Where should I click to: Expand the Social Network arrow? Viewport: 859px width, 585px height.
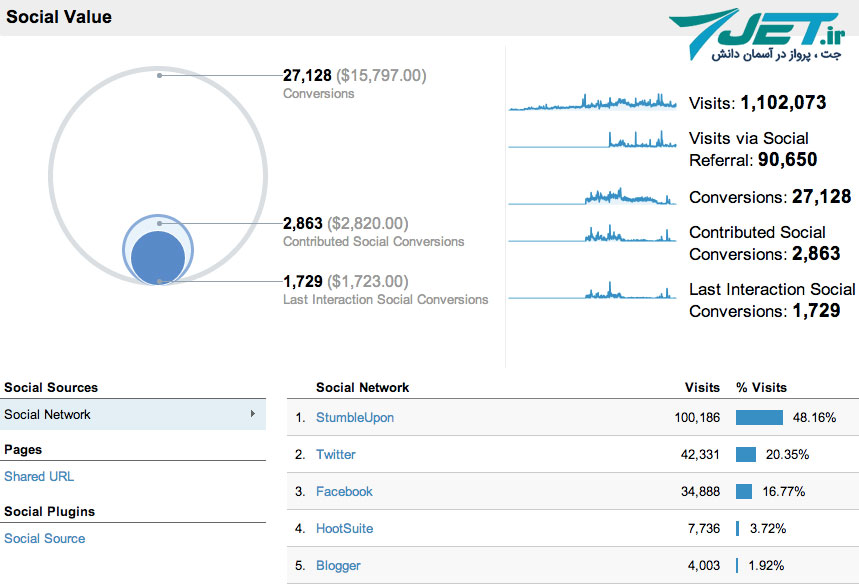(253, 414)
